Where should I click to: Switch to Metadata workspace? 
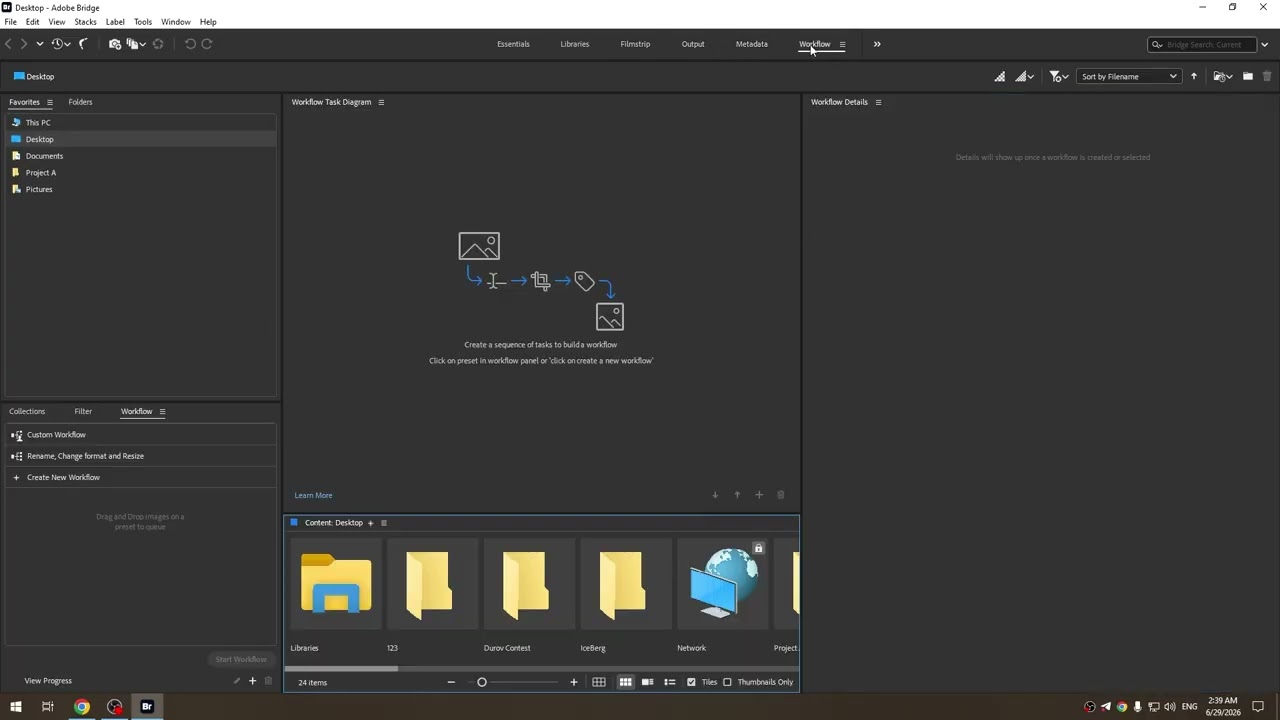point(752,44)
